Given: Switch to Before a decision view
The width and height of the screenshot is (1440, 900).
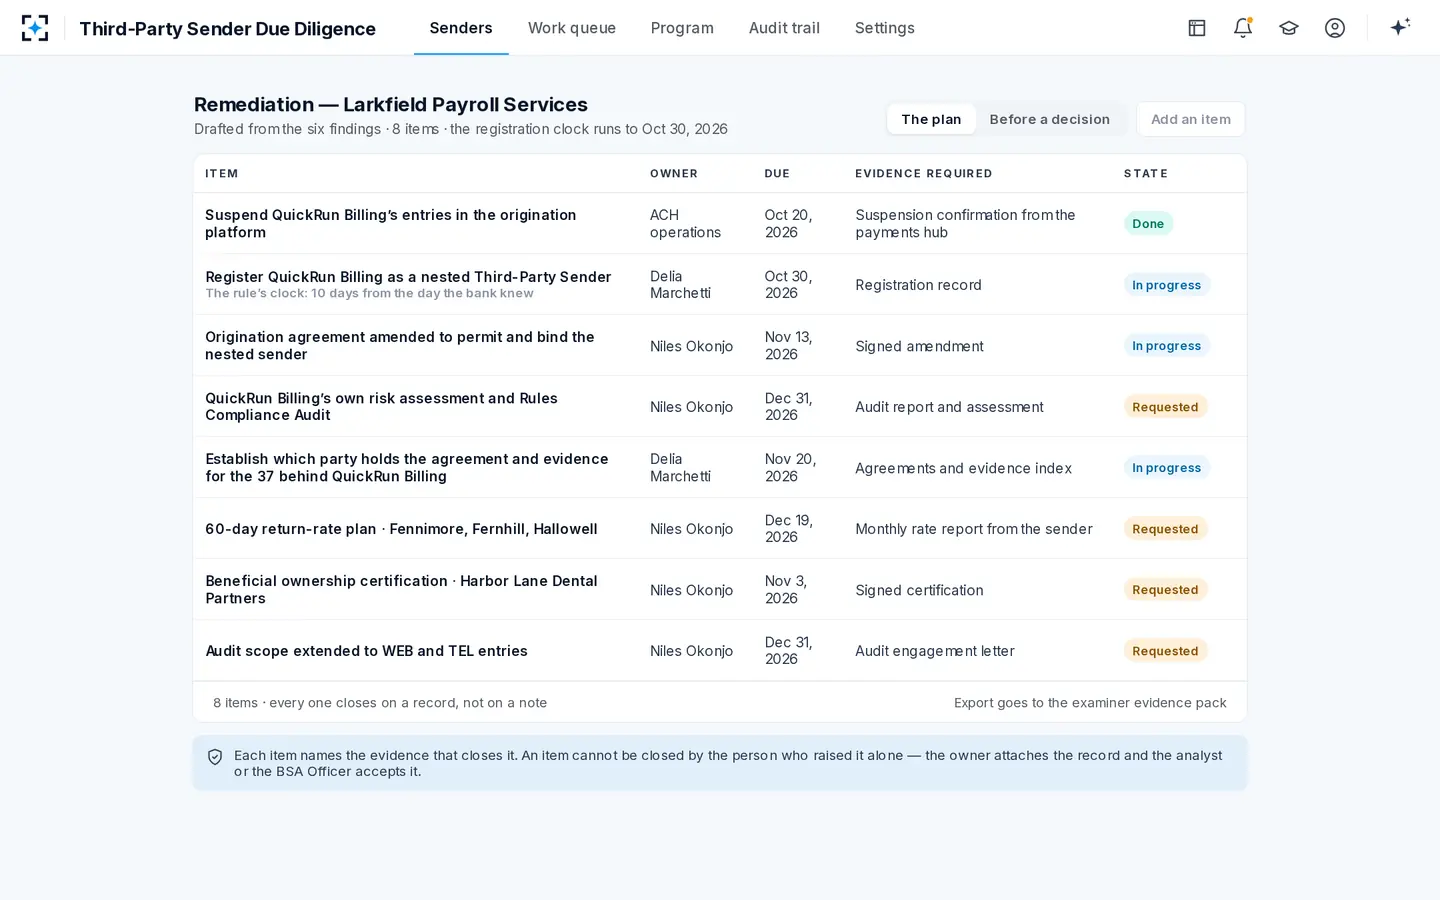Looking at the screenshot, I should tap(1050, 119).
